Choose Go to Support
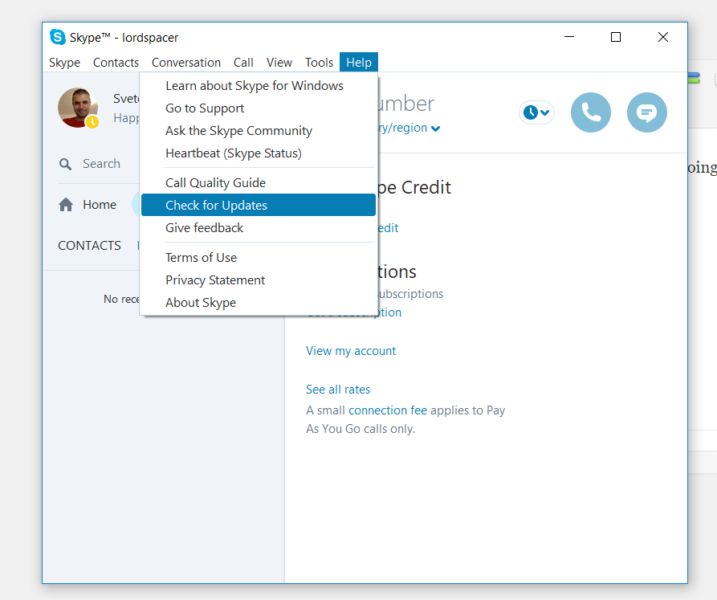 coord(258,108)
